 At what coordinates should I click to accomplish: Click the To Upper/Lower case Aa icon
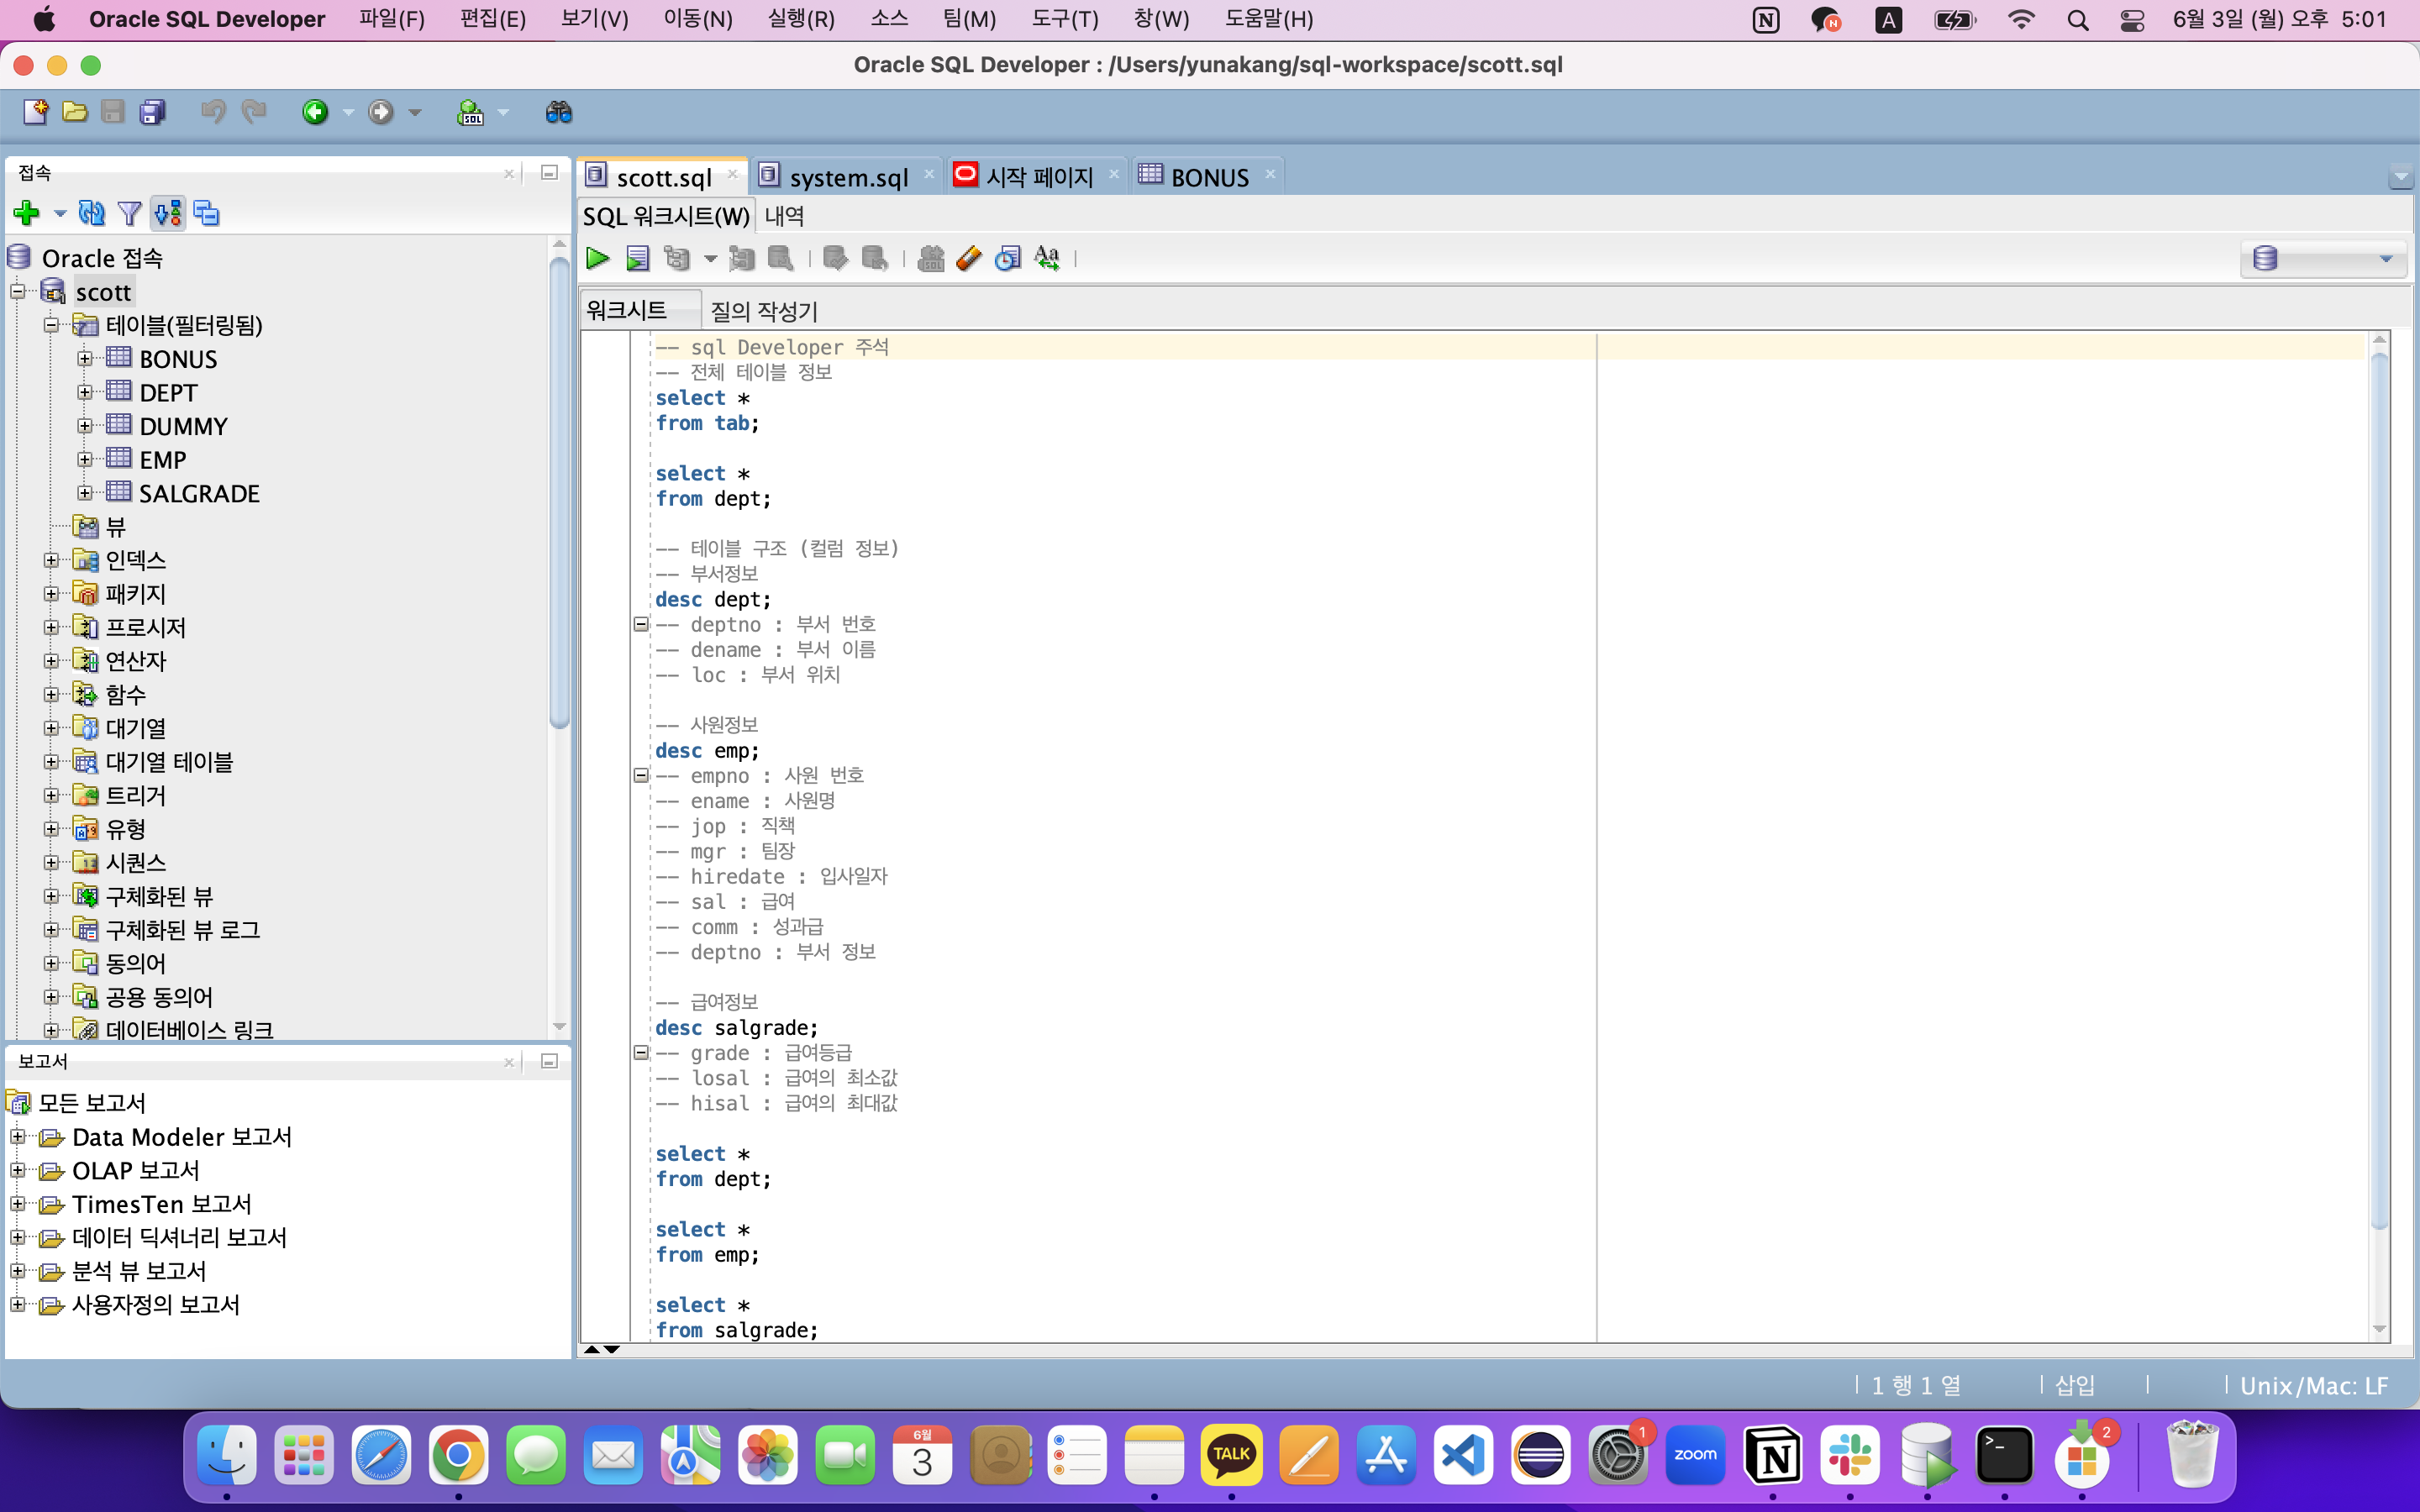pos(1047,259)
